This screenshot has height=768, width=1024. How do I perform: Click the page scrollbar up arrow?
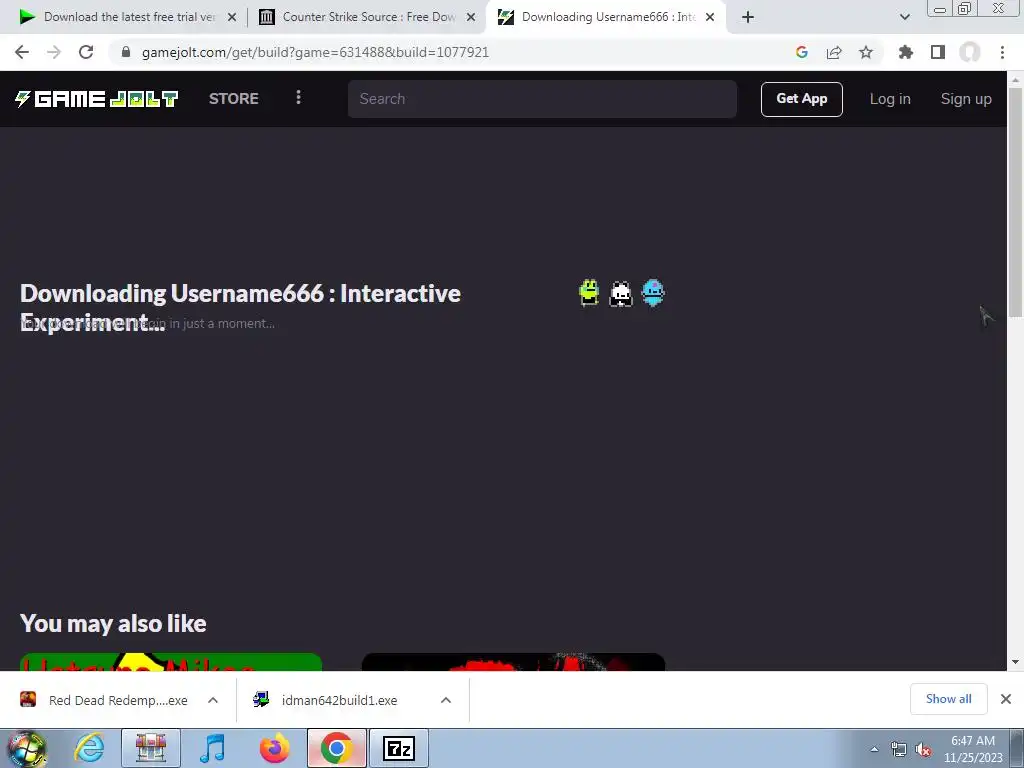[x=1015, y=80]
